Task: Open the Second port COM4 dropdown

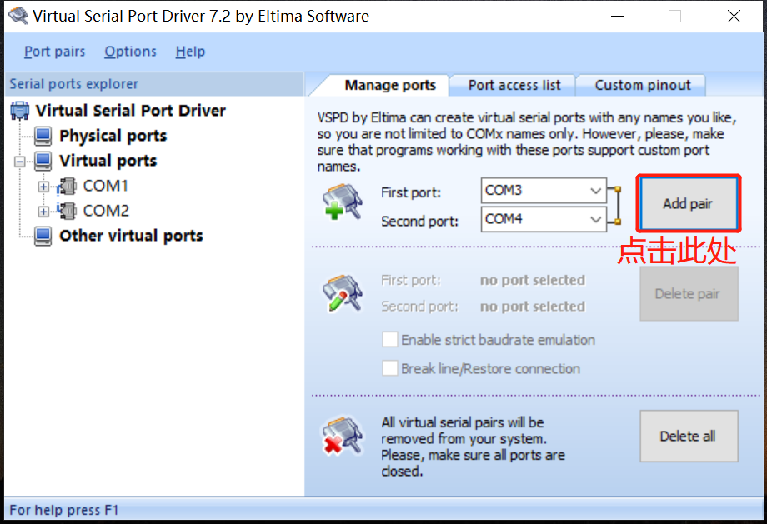Action: 596,219
